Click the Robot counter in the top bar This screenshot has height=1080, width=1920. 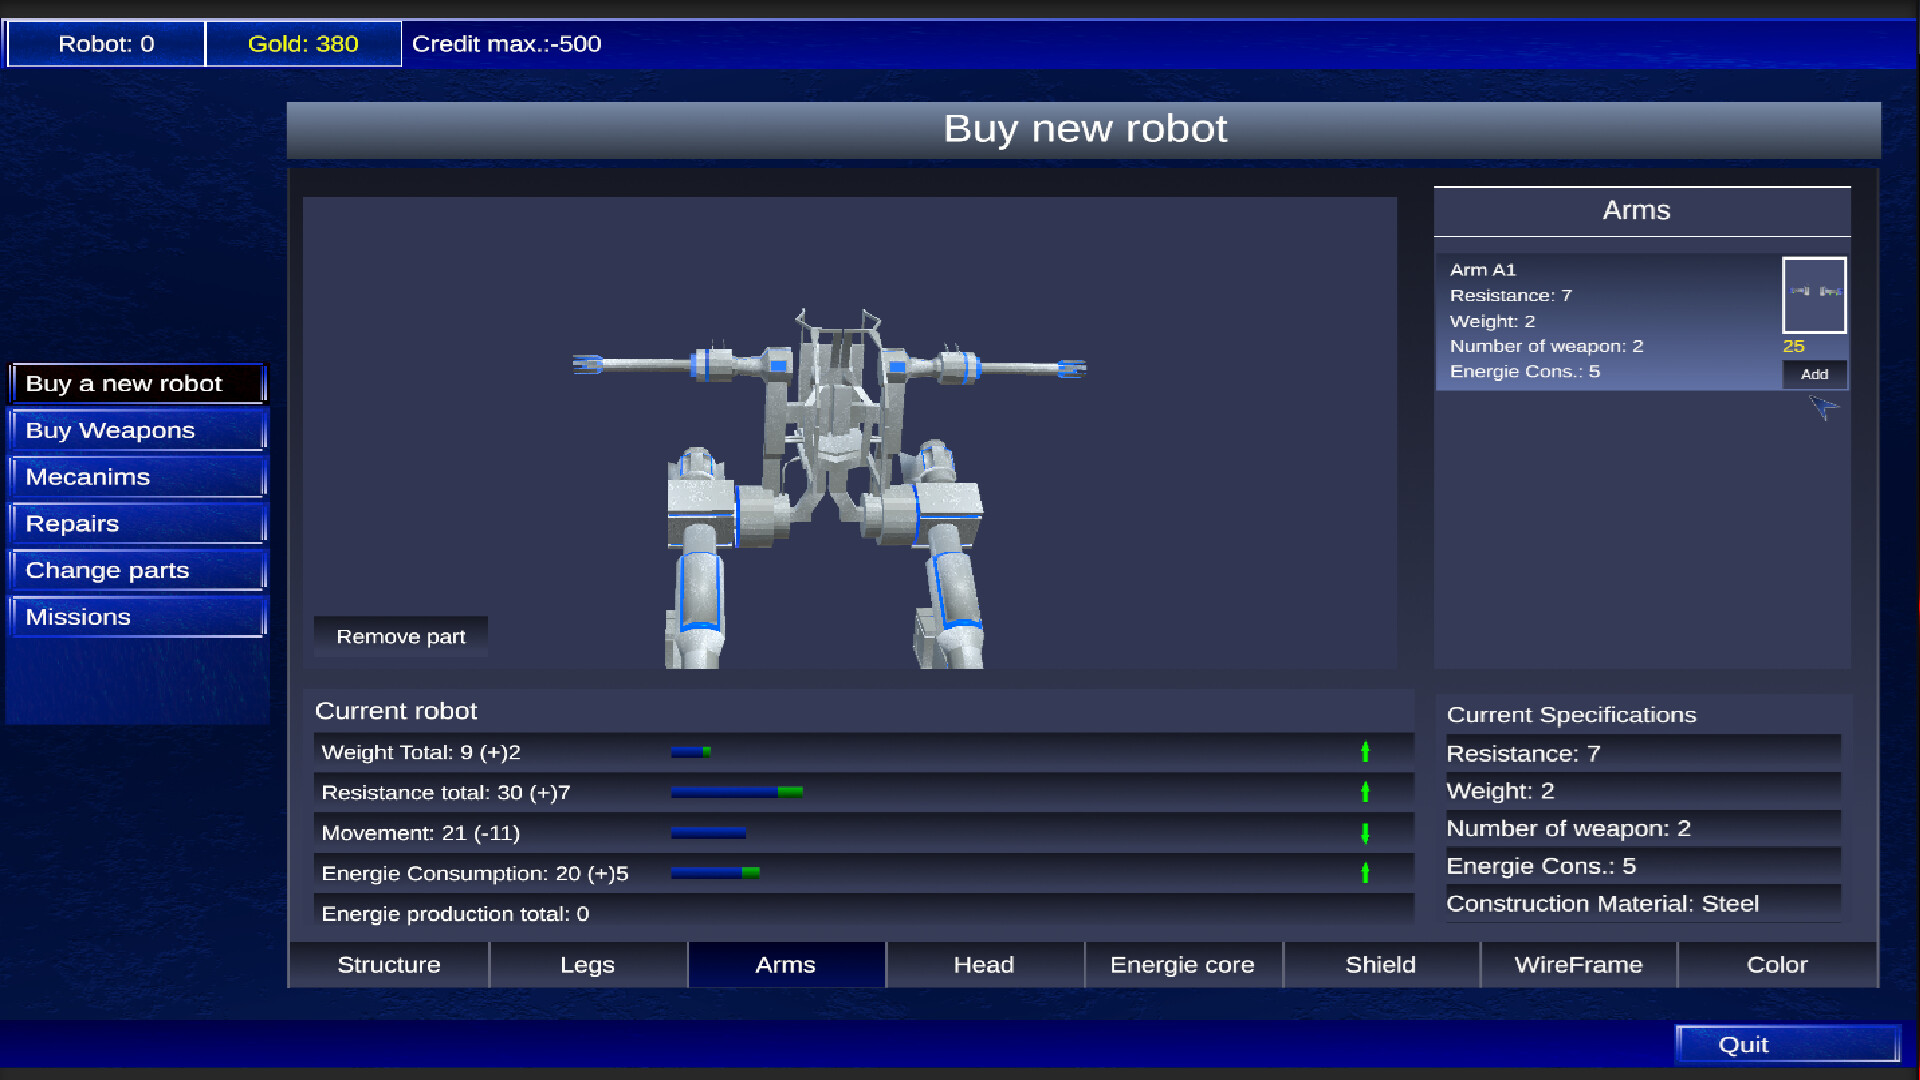[105, 43]
